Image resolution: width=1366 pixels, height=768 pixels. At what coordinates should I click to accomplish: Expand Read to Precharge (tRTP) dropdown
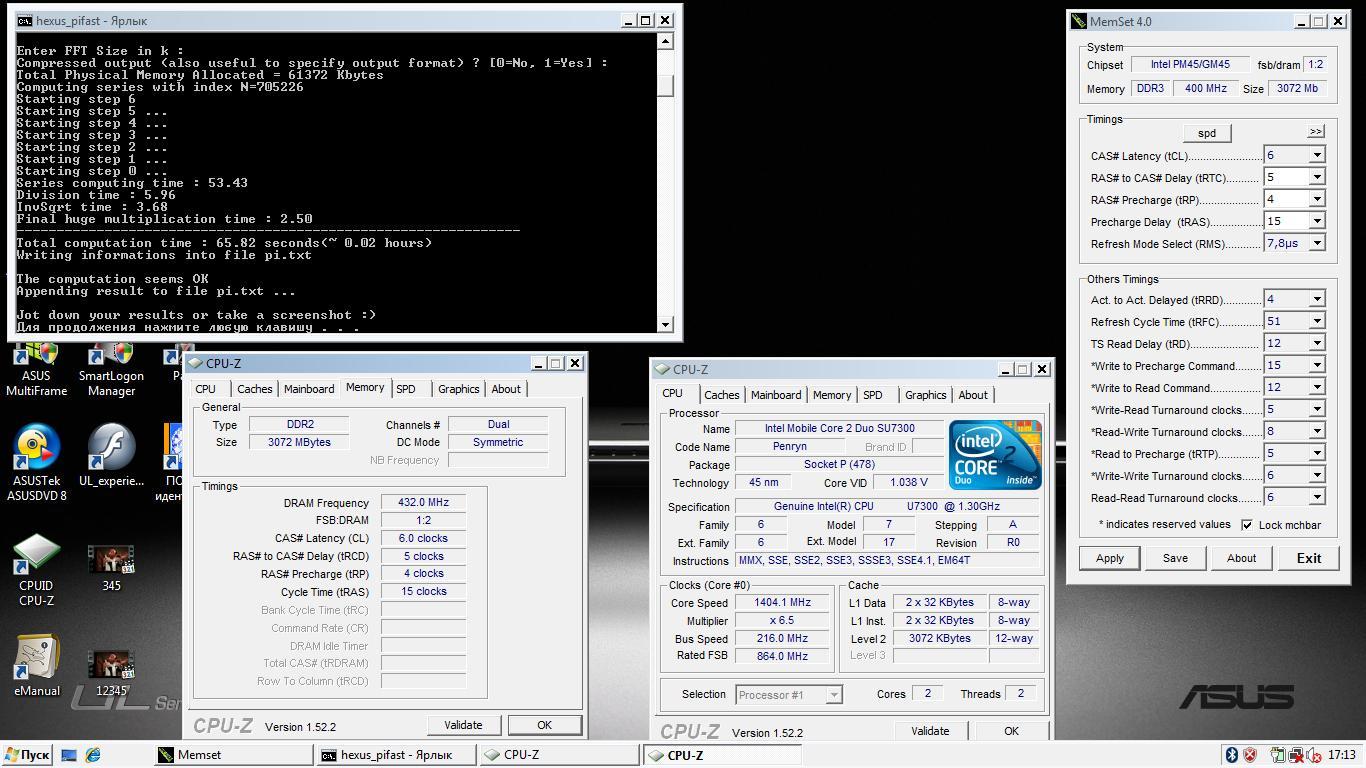[1317, 454]
